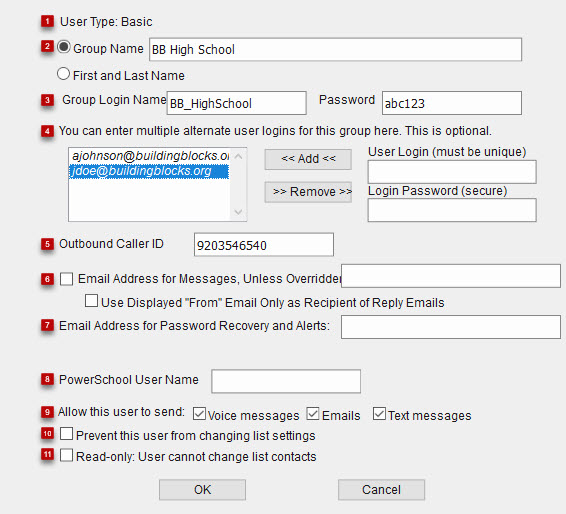This screenshot has height=514, width=566.
Task: Uncheck the Voice messages checkbox
Action: (199, 414)
